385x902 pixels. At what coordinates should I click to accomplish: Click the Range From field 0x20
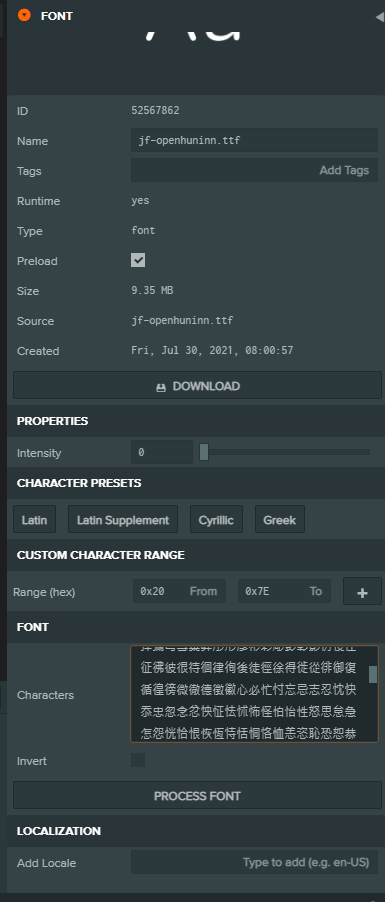click(x=180, y=591)
